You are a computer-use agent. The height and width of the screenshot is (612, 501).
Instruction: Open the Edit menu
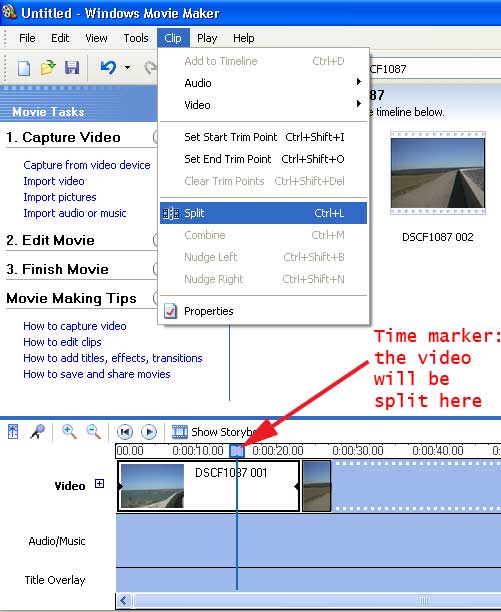[x=60, y=38]
